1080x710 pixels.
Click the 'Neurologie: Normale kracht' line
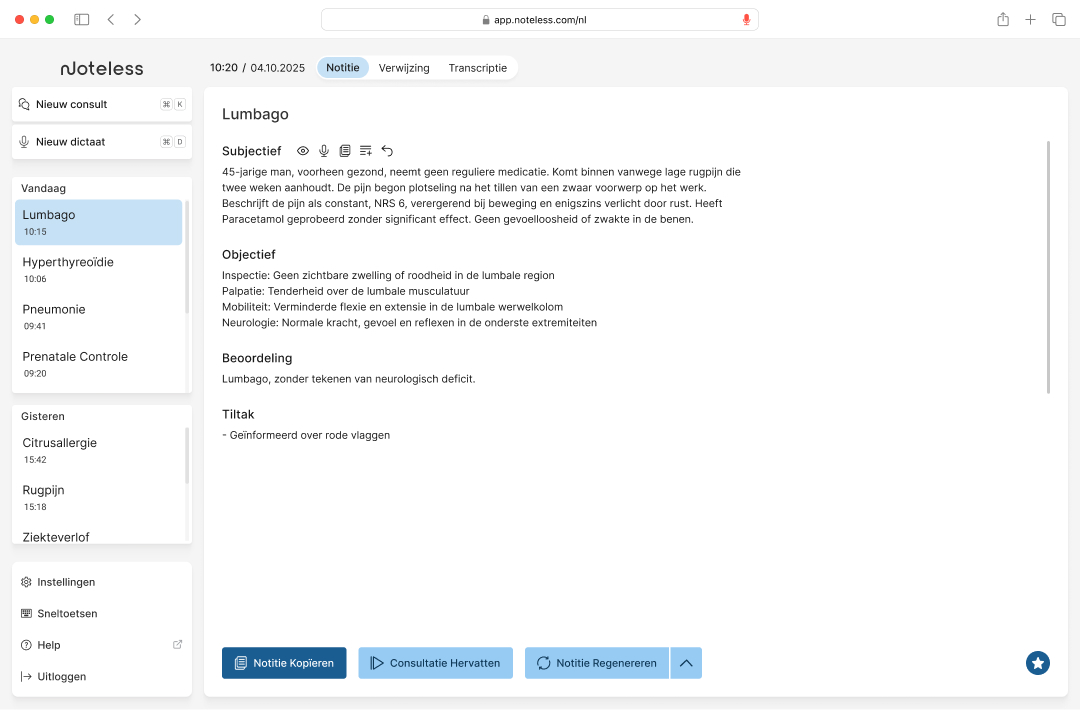point(409,323)
